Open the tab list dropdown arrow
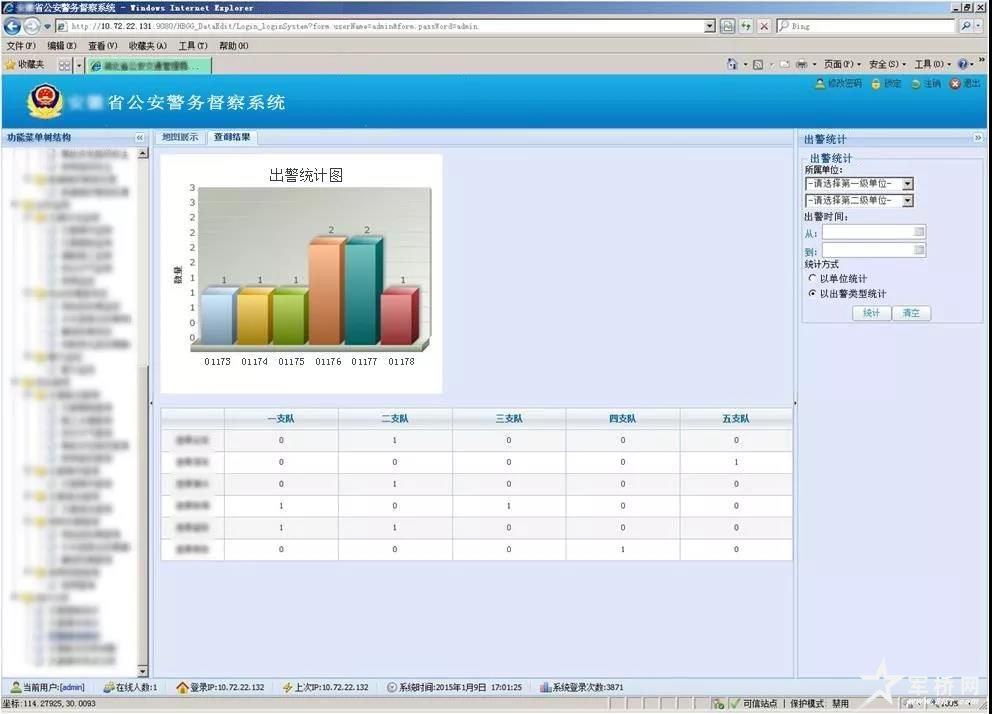The image size is (992, 714). point(79,65)
